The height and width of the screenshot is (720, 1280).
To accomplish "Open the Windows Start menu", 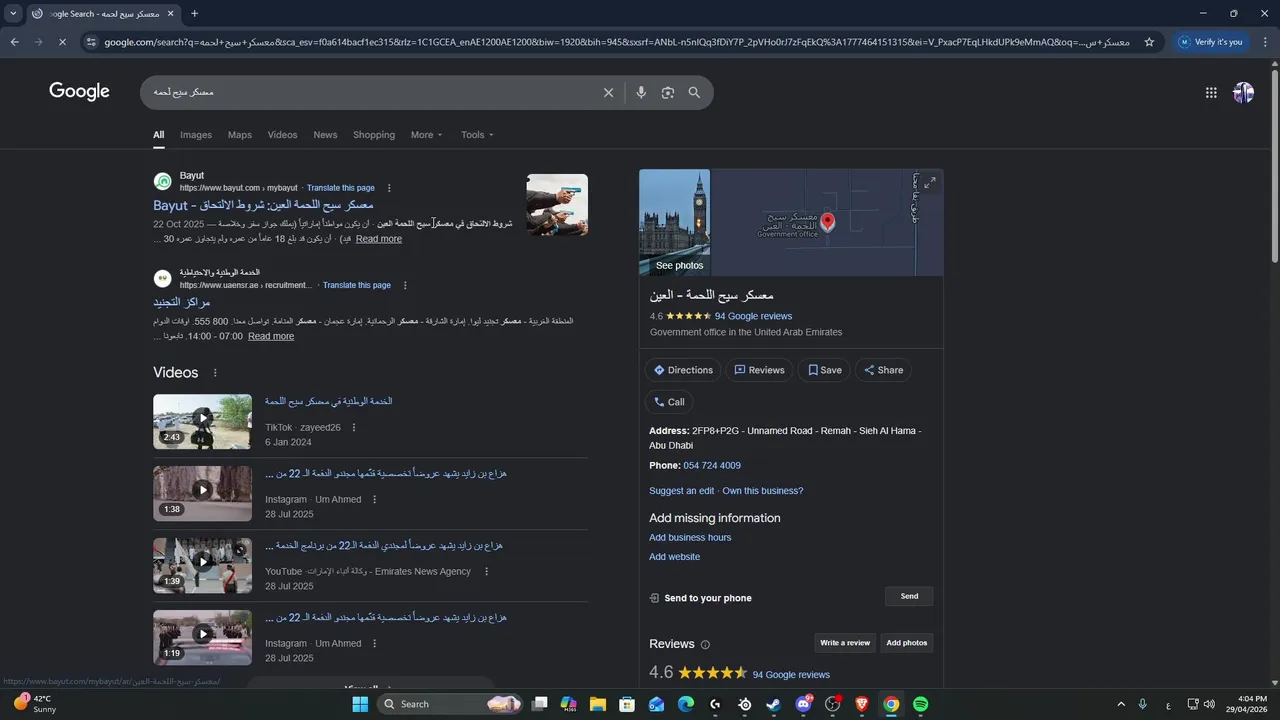I will tap(360, 704).
